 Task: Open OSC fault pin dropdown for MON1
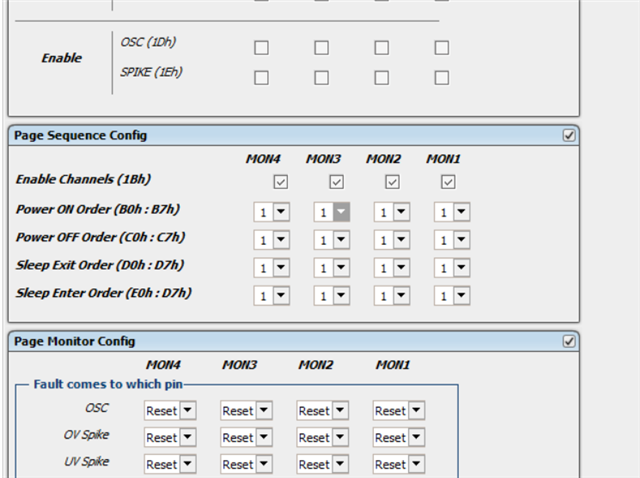[399, 410]
